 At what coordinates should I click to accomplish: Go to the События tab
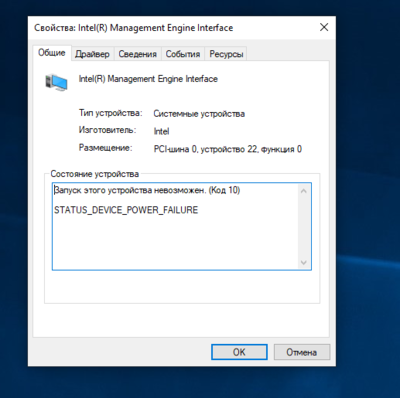(x=183, y=54)
